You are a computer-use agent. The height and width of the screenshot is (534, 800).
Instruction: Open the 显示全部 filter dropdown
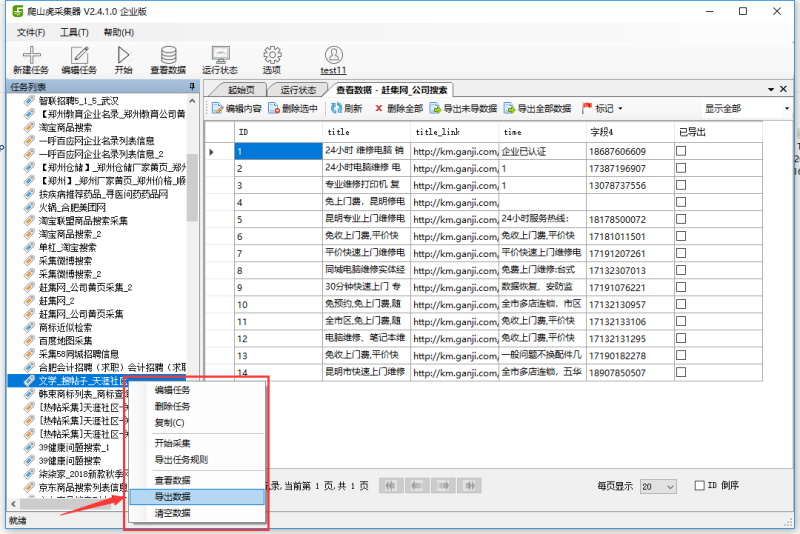745,108
